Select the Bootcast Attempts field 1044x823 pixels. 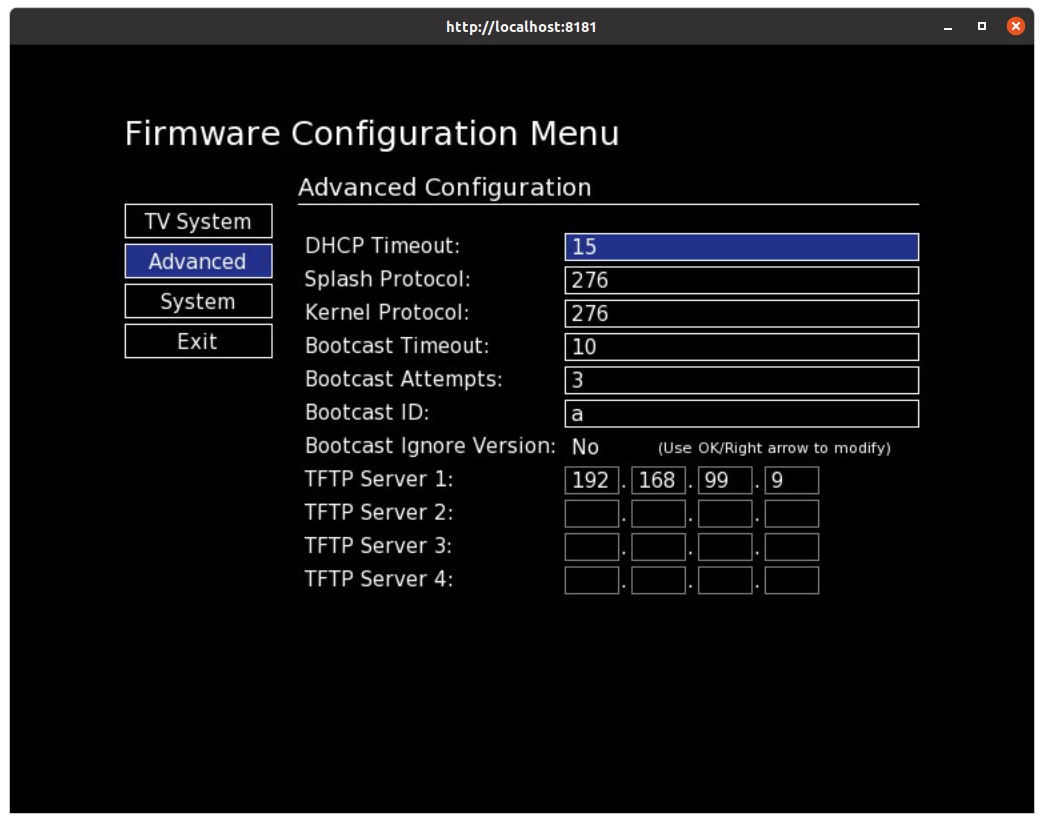pyautogui.click(x=742, y=380)
